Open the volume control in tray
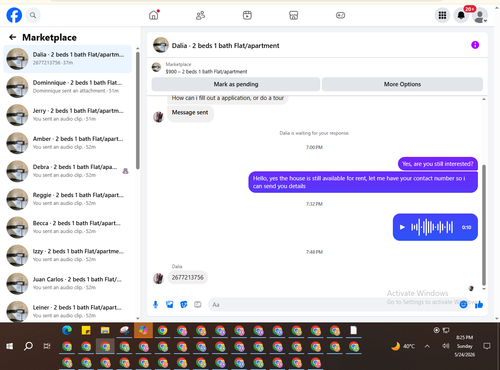This screenshot has height=370, width=500. 446,346
